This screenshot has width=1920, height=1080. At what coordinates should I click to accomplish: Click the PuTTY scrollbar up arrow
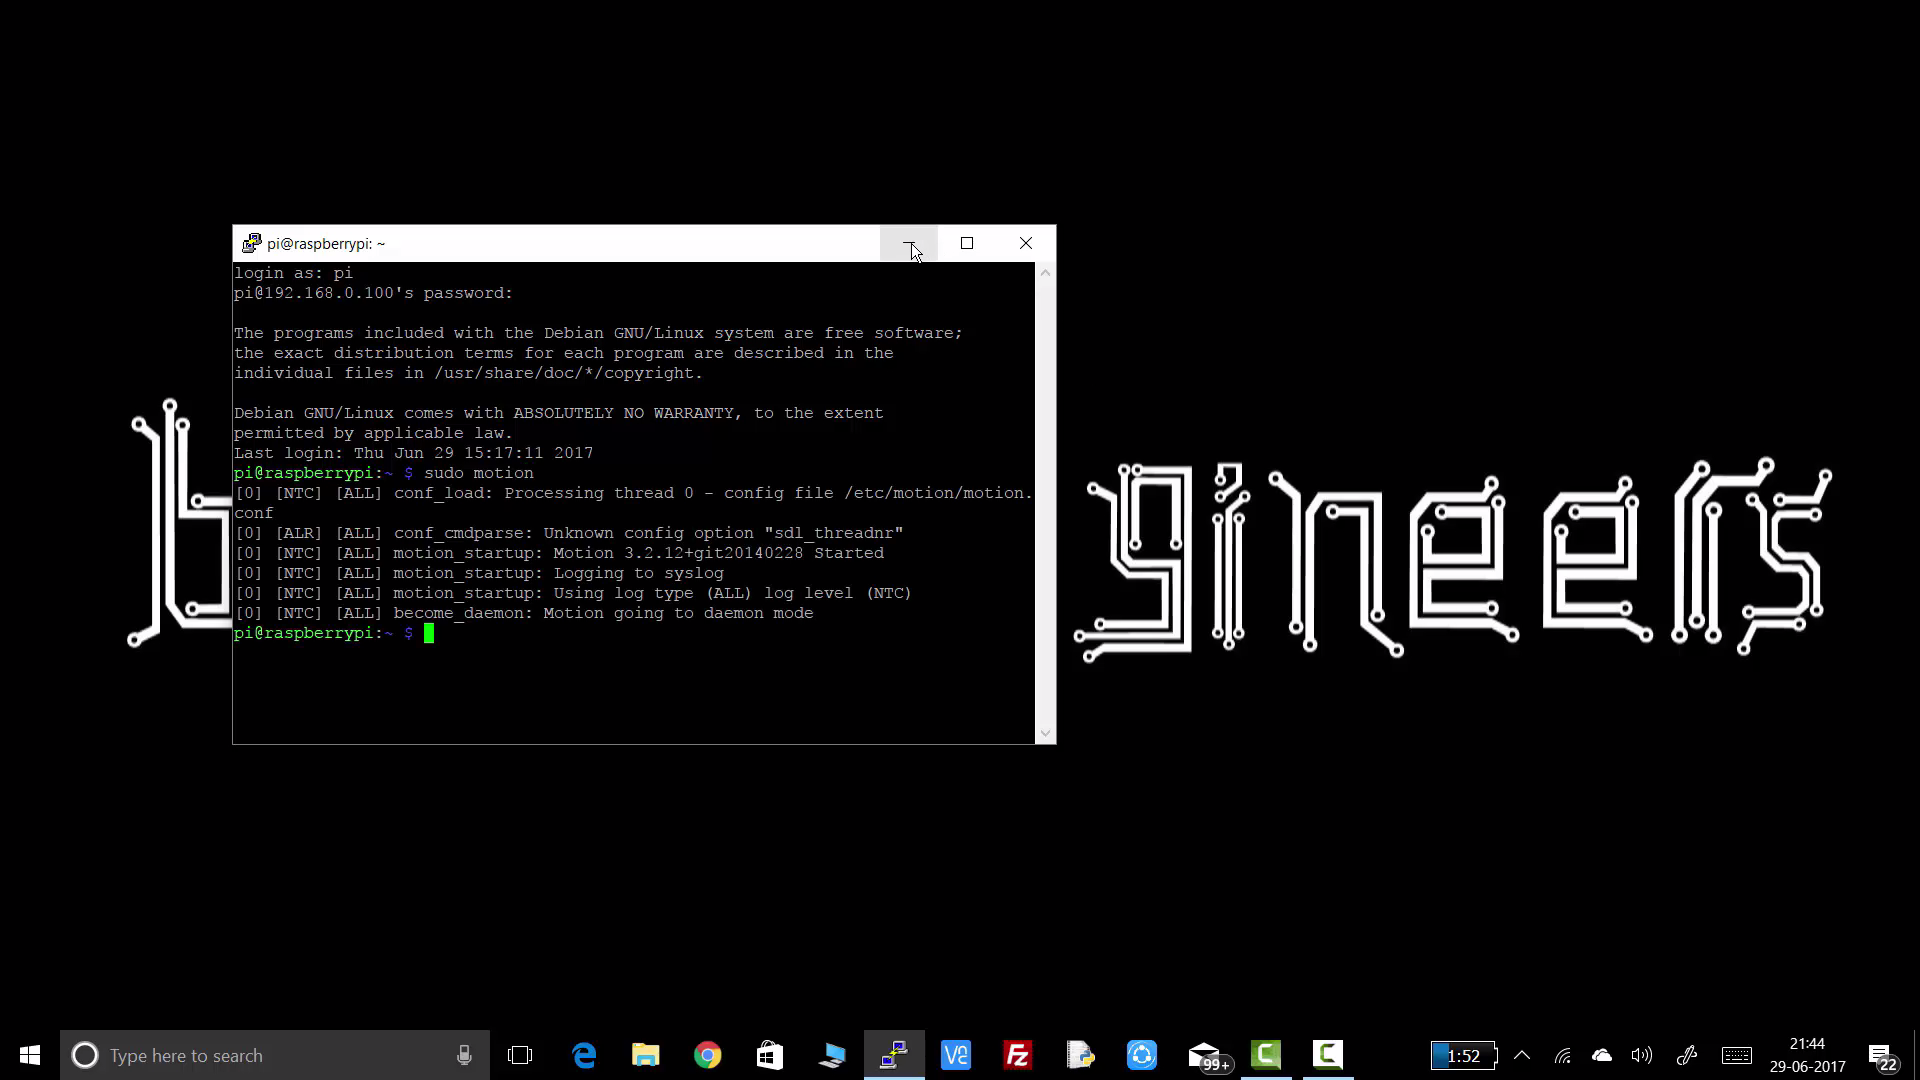pyautogui.click(x=1045, y=272)
